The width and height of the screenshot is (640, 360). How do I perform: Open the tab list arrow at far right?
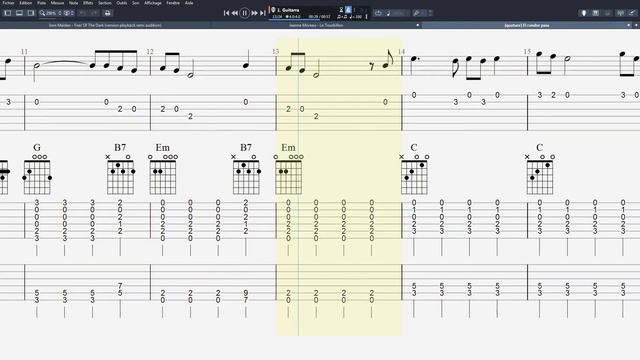[x=636, y=25]
